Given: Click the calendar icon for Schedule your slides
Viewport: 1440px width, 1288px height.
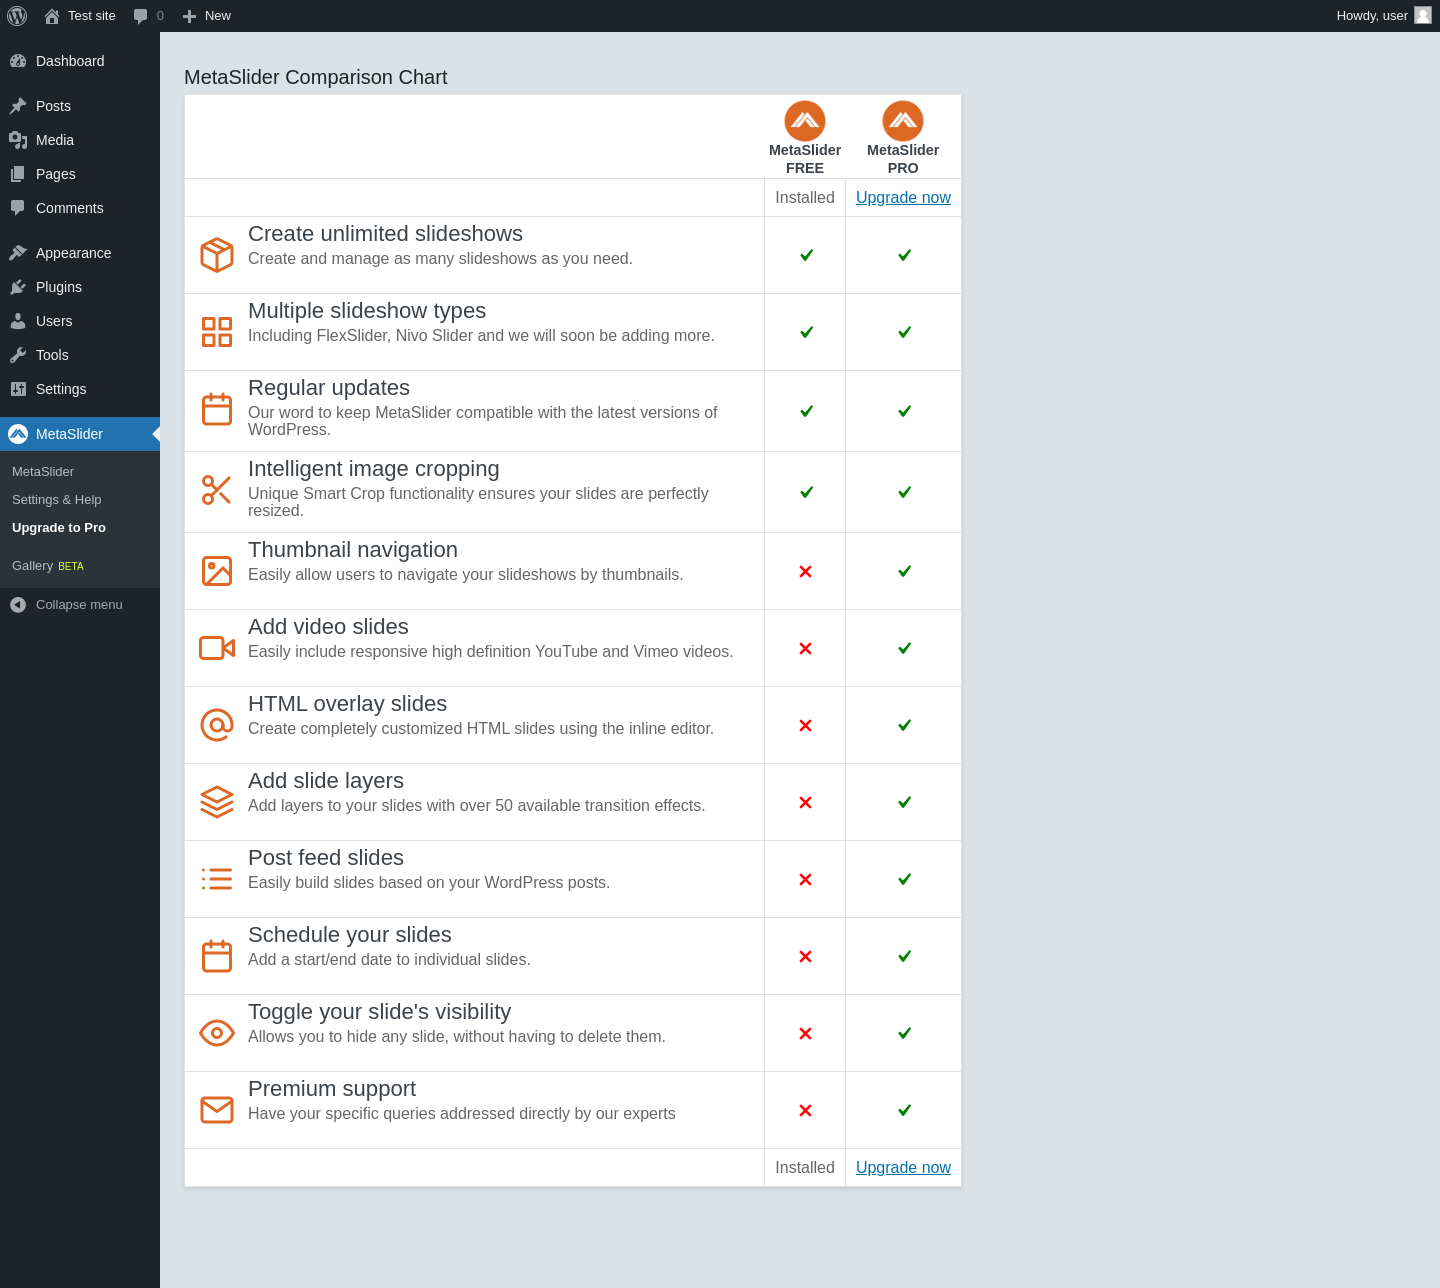Looking at the screenshot, I should (217, 956).
